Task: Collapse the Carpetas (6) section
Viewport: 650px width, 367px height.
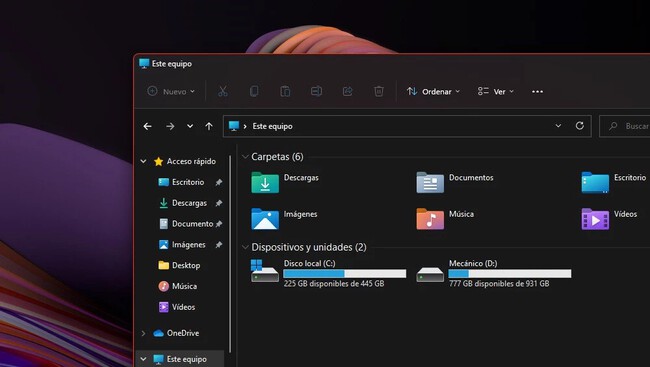Action: [245, 157]
